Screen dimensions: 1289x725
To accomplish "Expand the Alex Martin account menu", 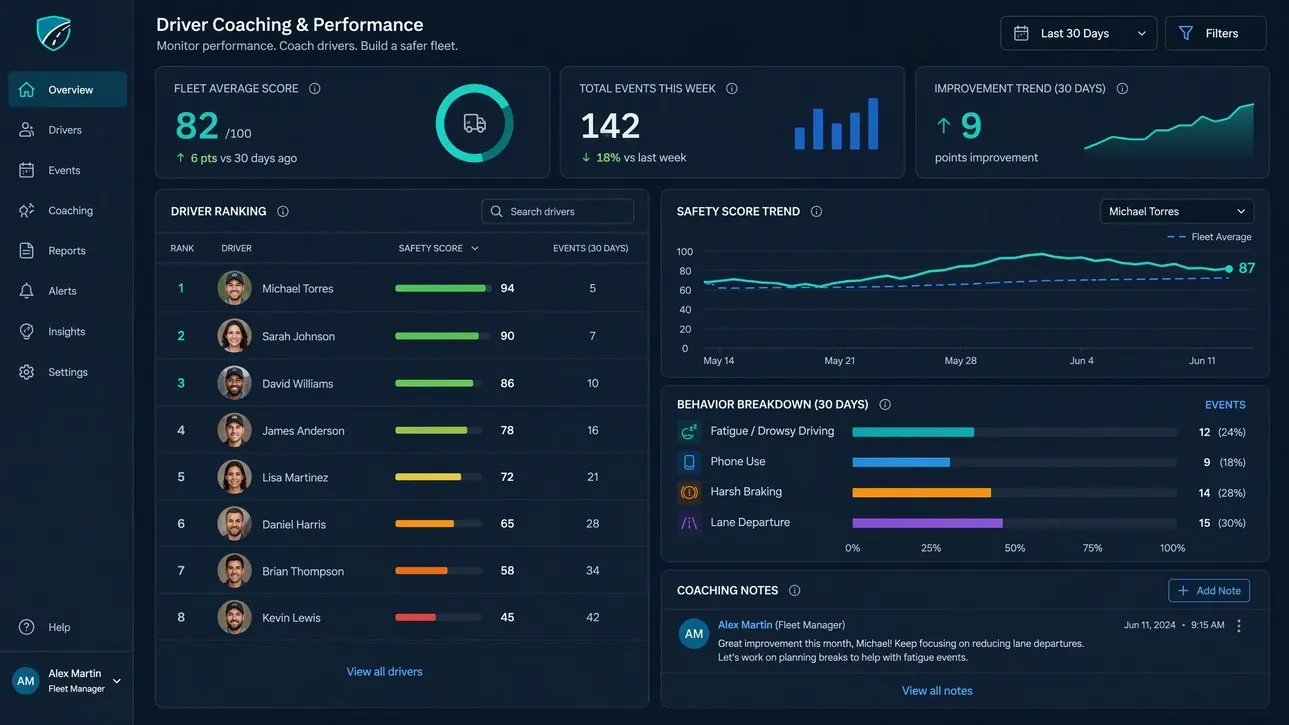I will [117, 681].
